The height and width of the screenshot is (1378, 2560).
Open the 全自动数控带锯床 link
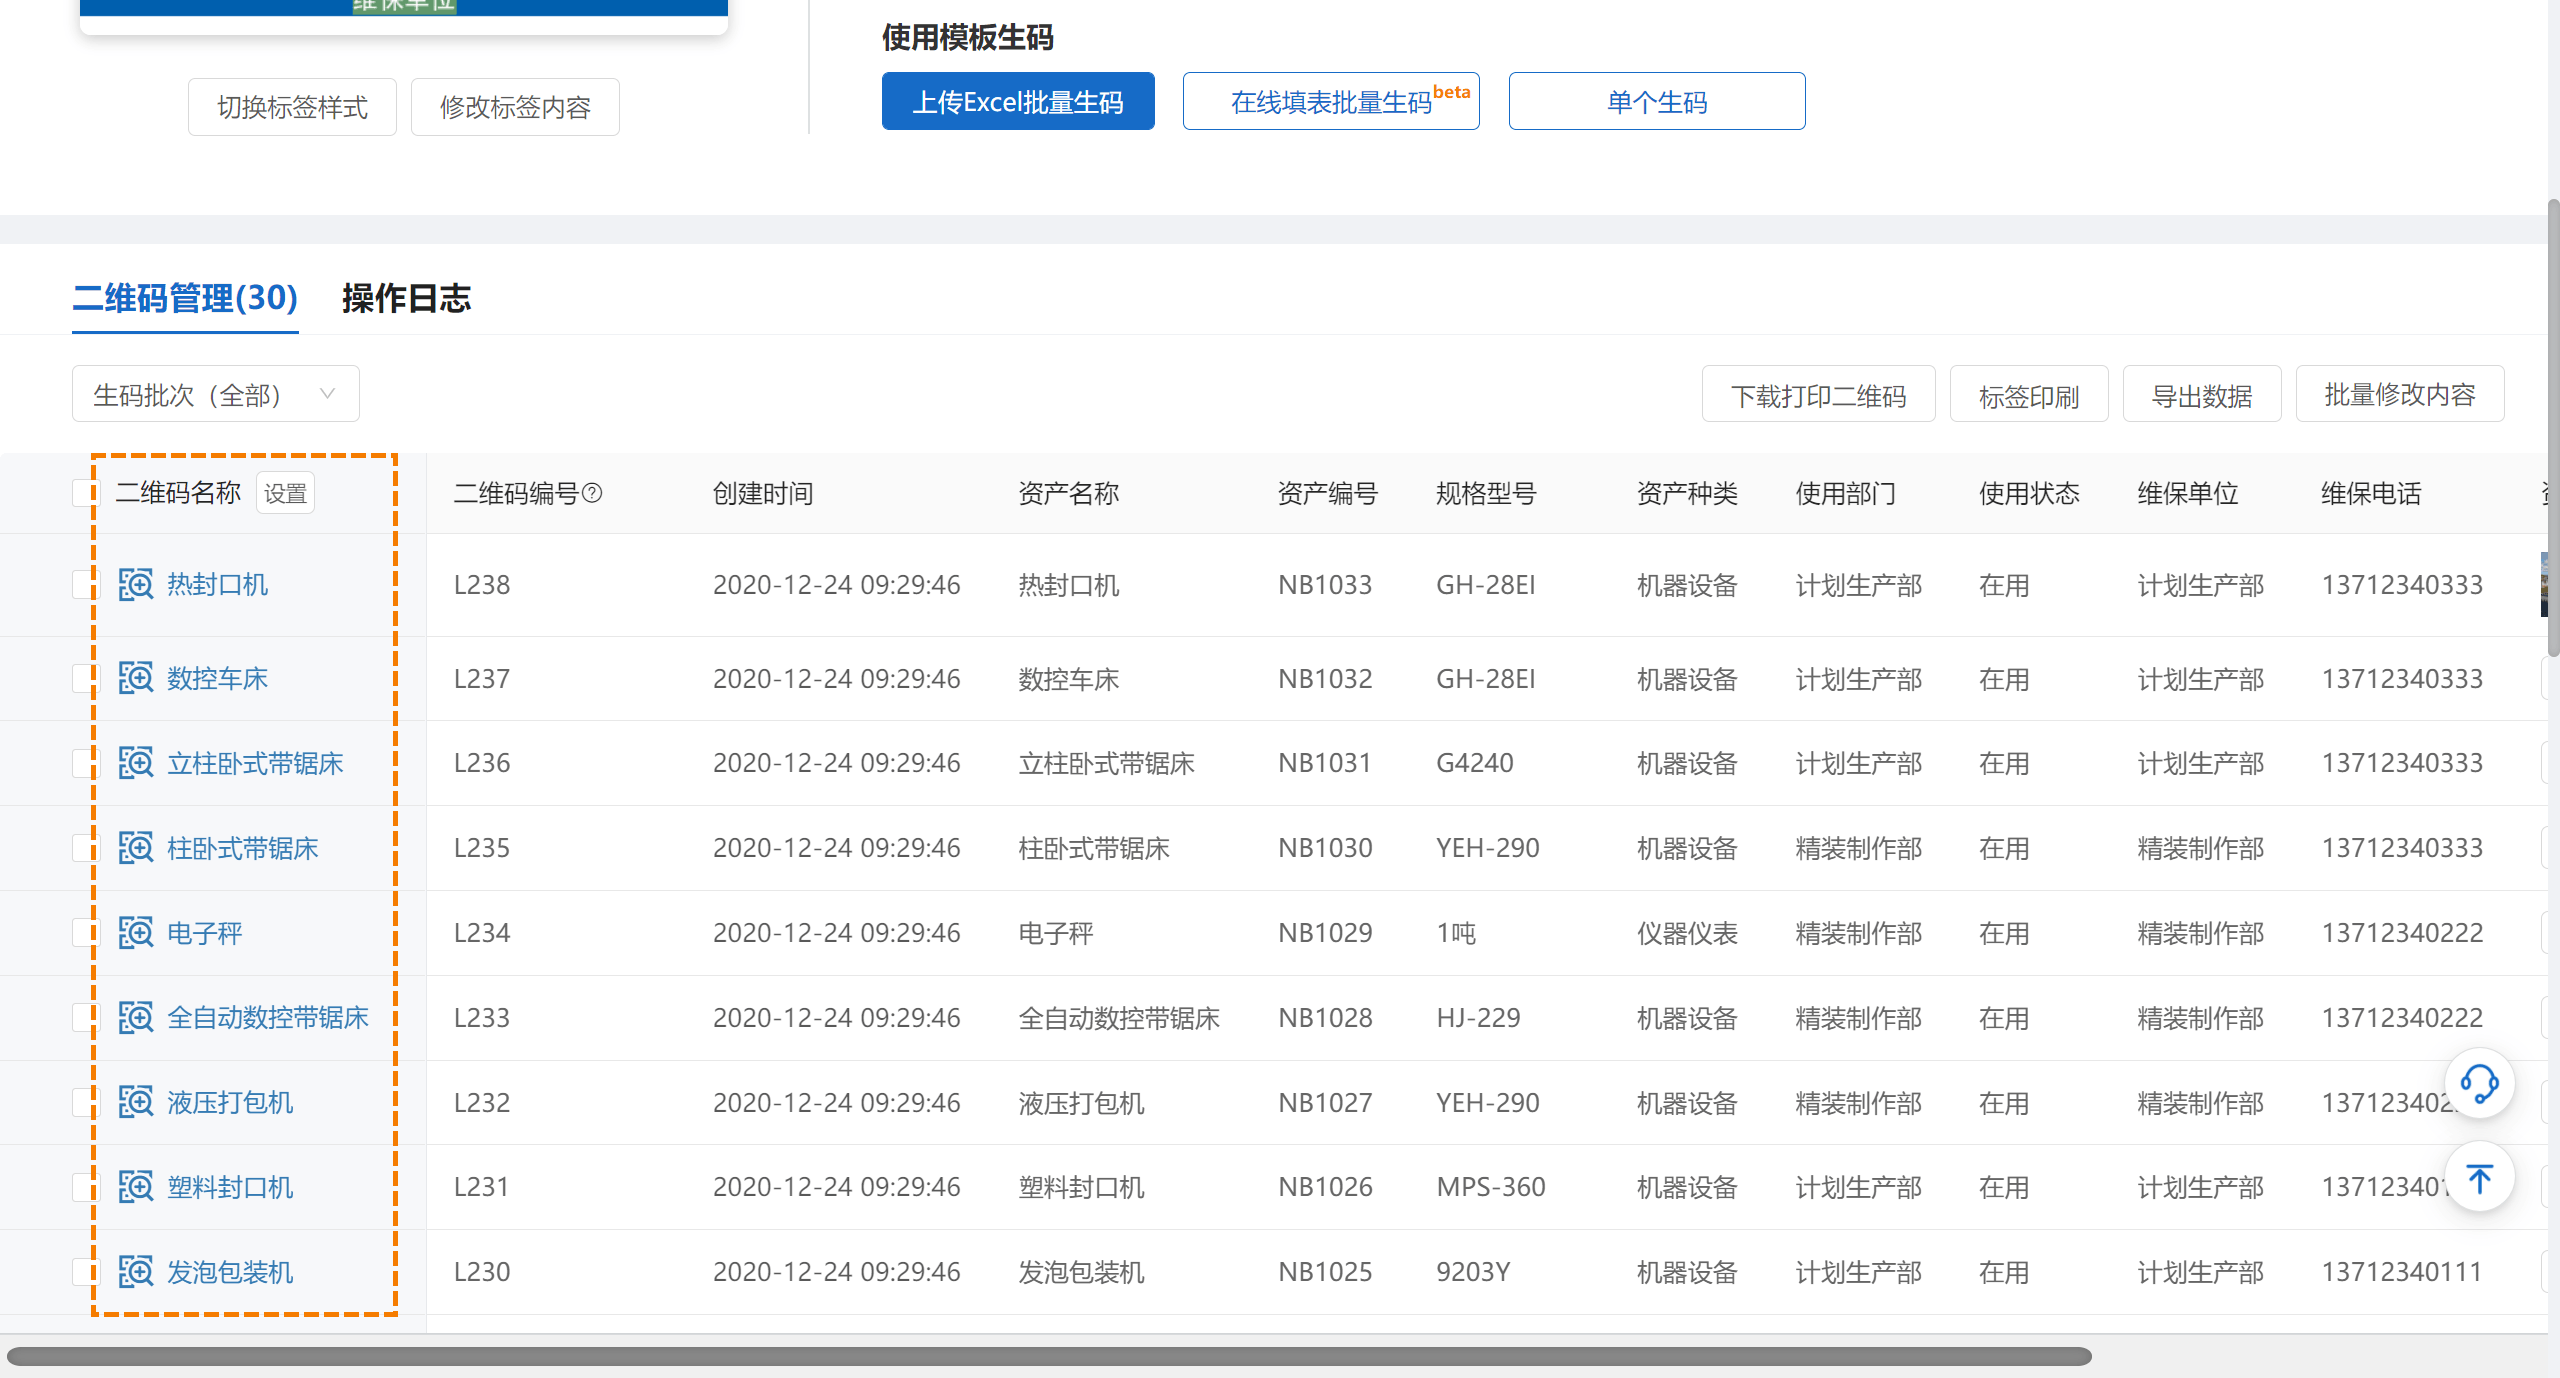click(267, 1018)
